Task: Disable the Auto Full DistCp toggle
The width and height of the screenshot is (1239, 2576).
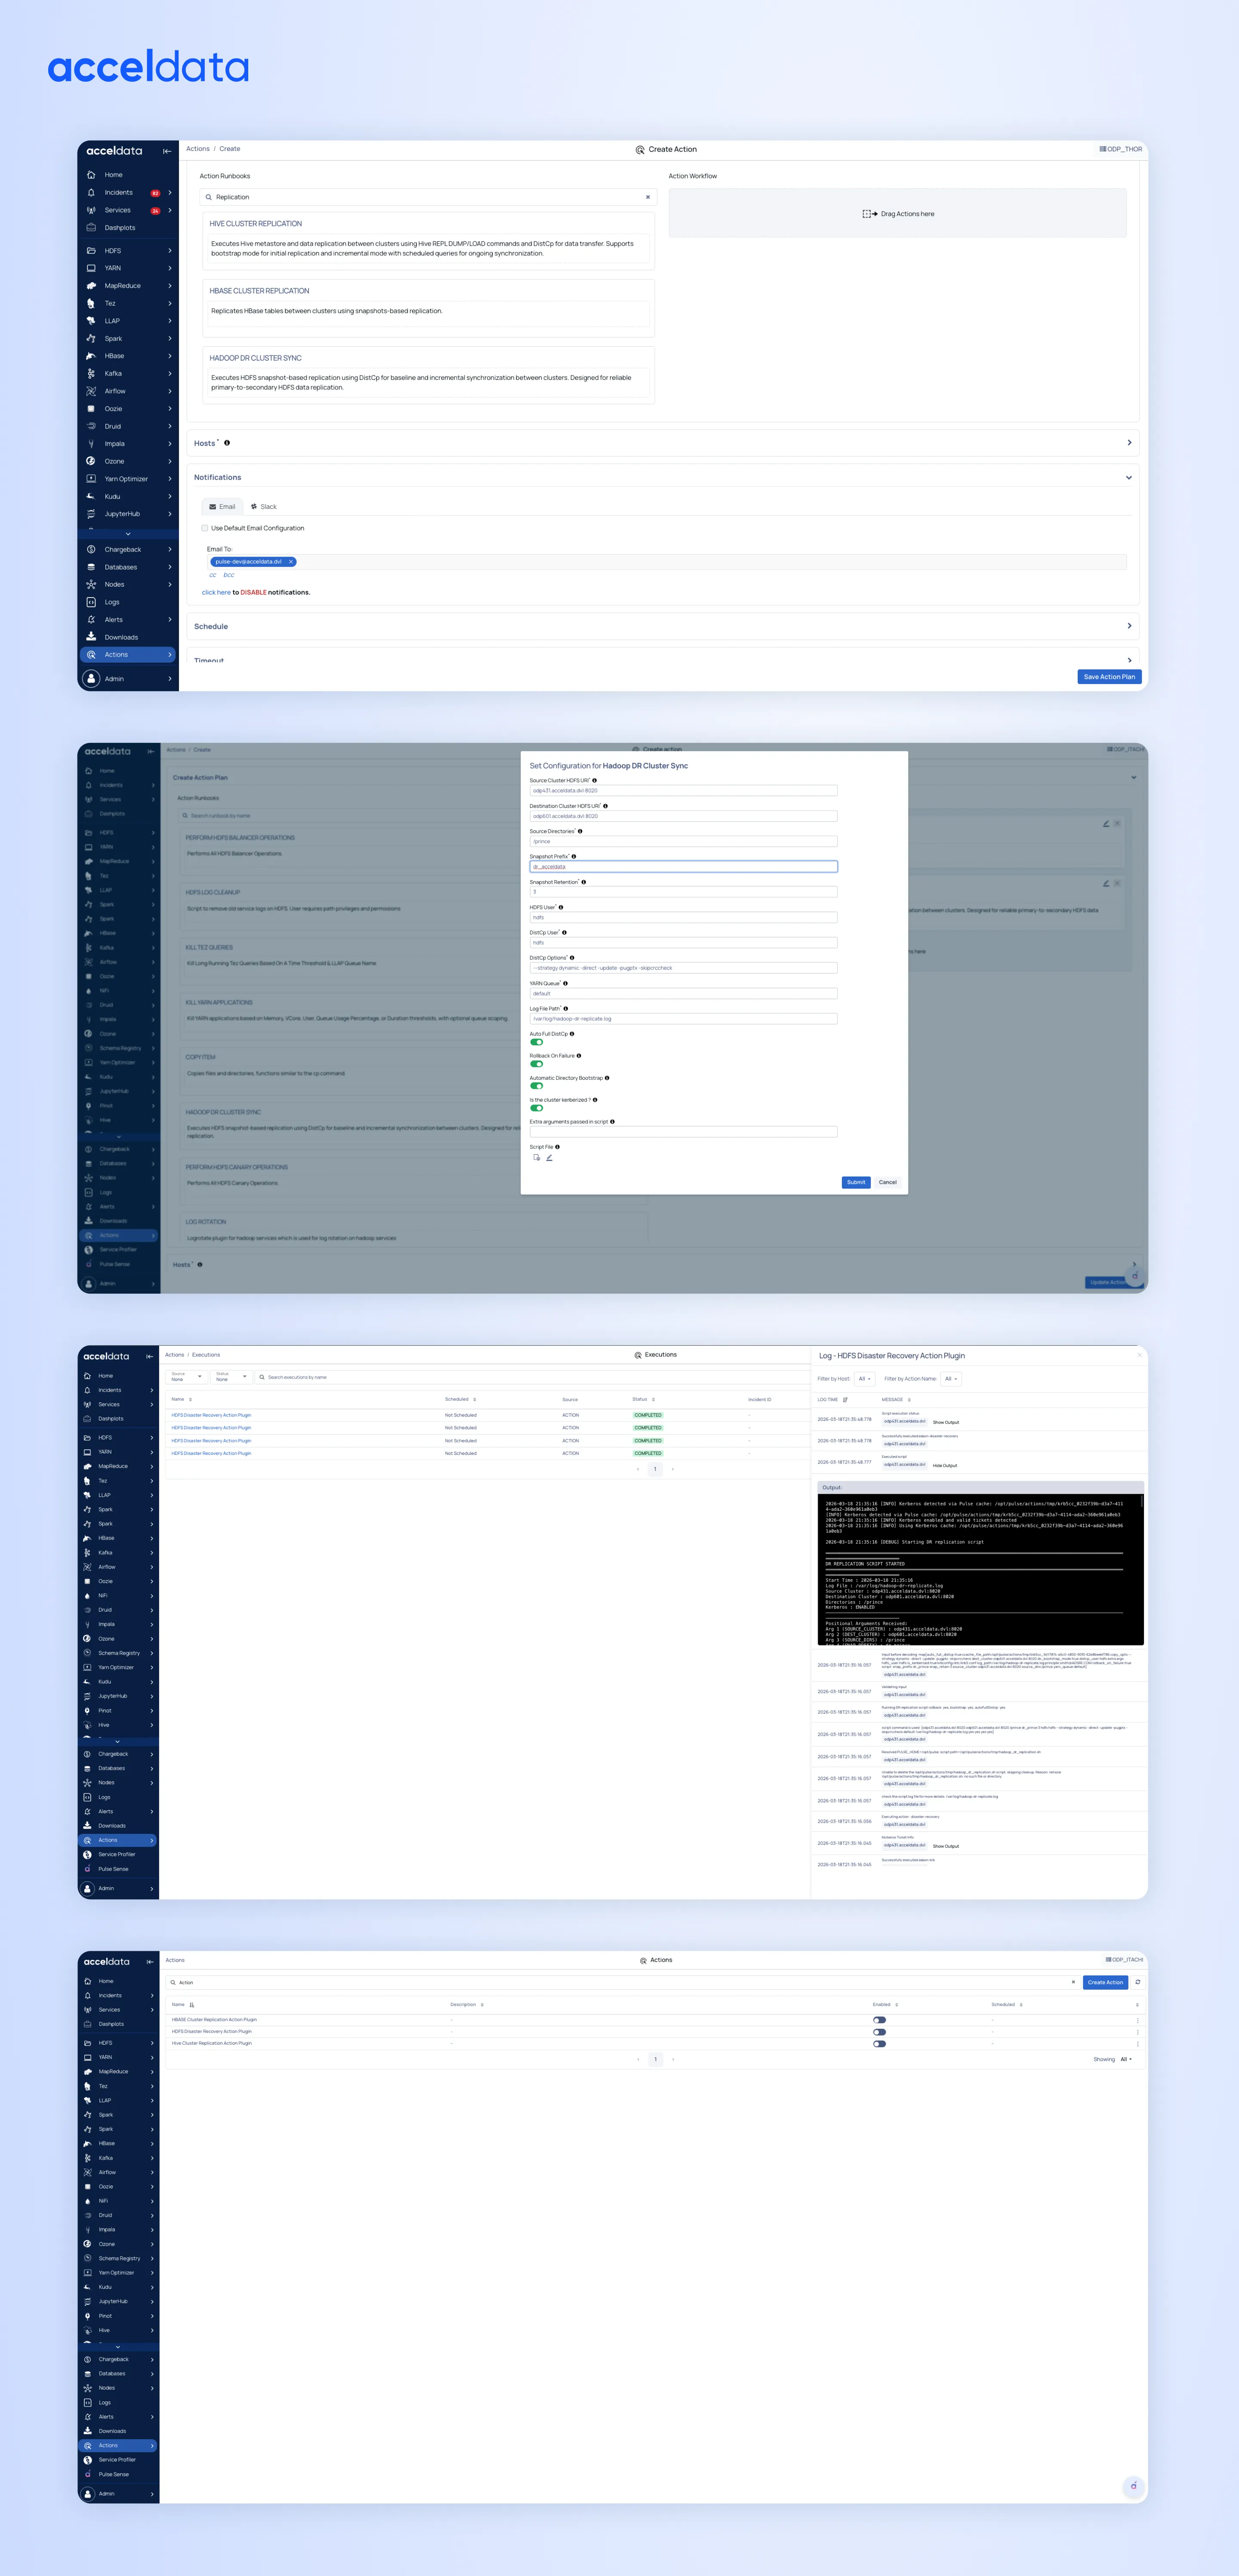Action: pos(537,1041)
